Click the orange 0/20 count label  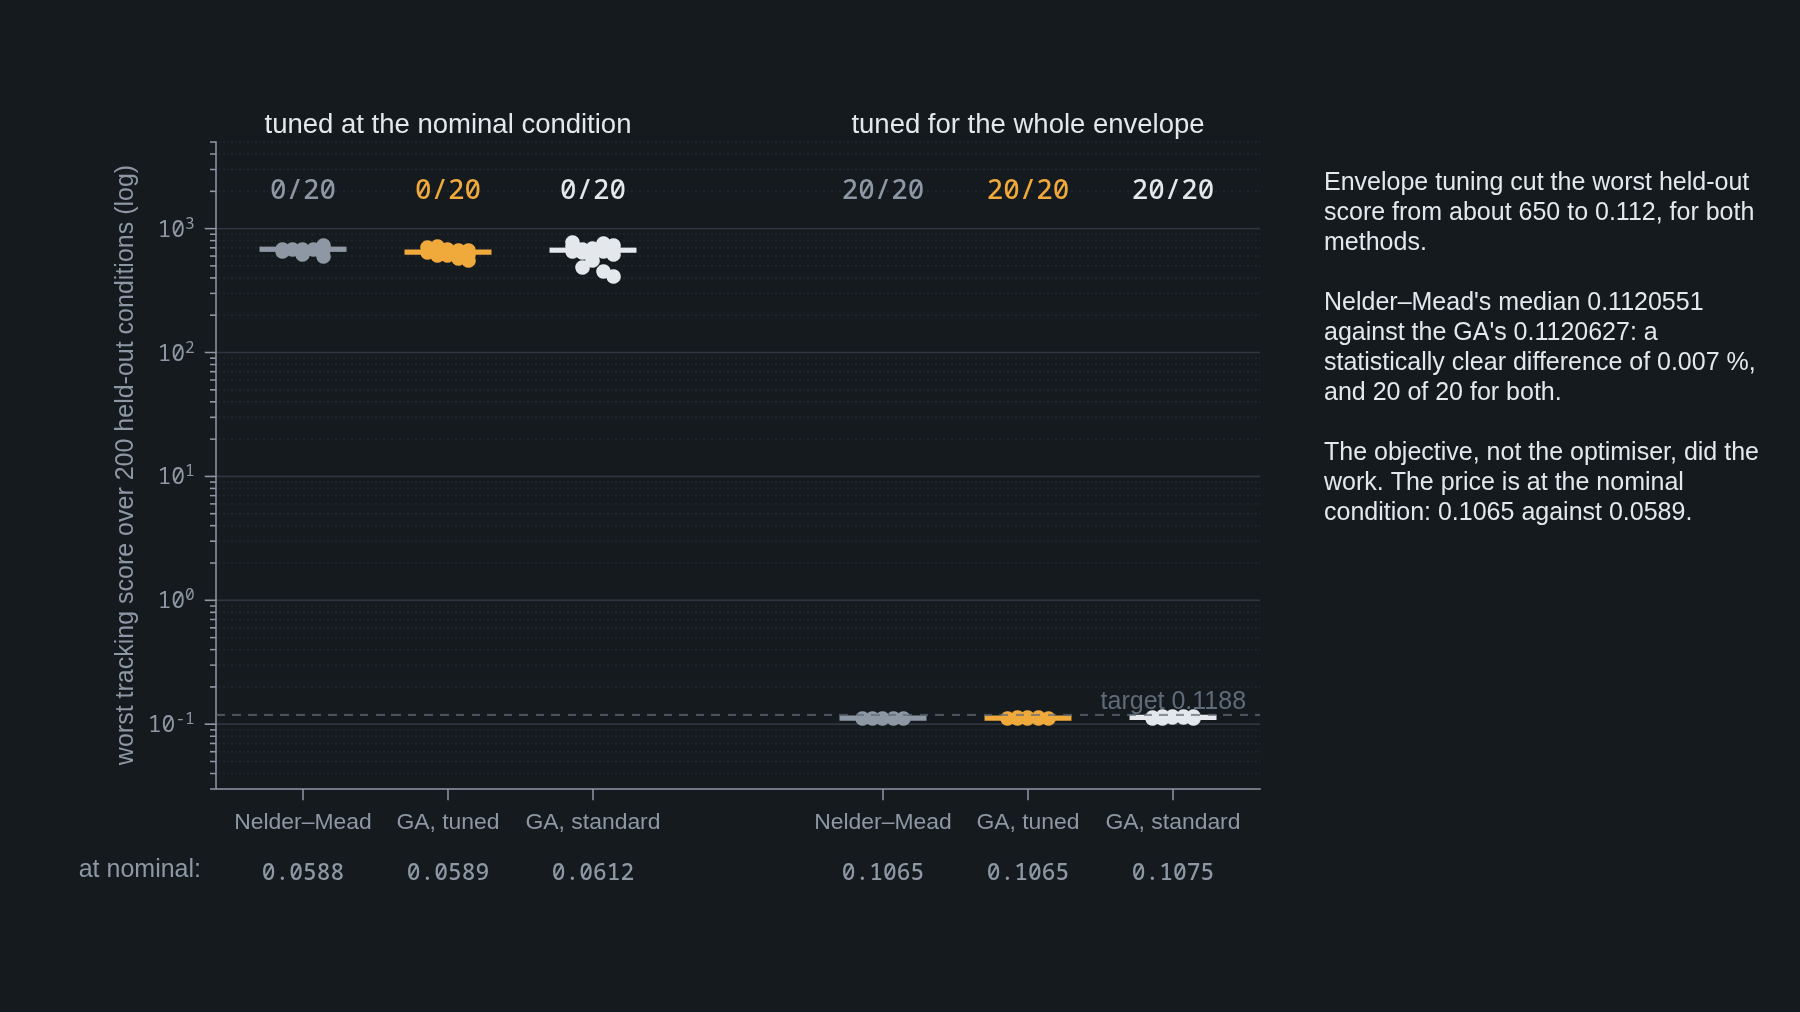click(x=448, y=190)
